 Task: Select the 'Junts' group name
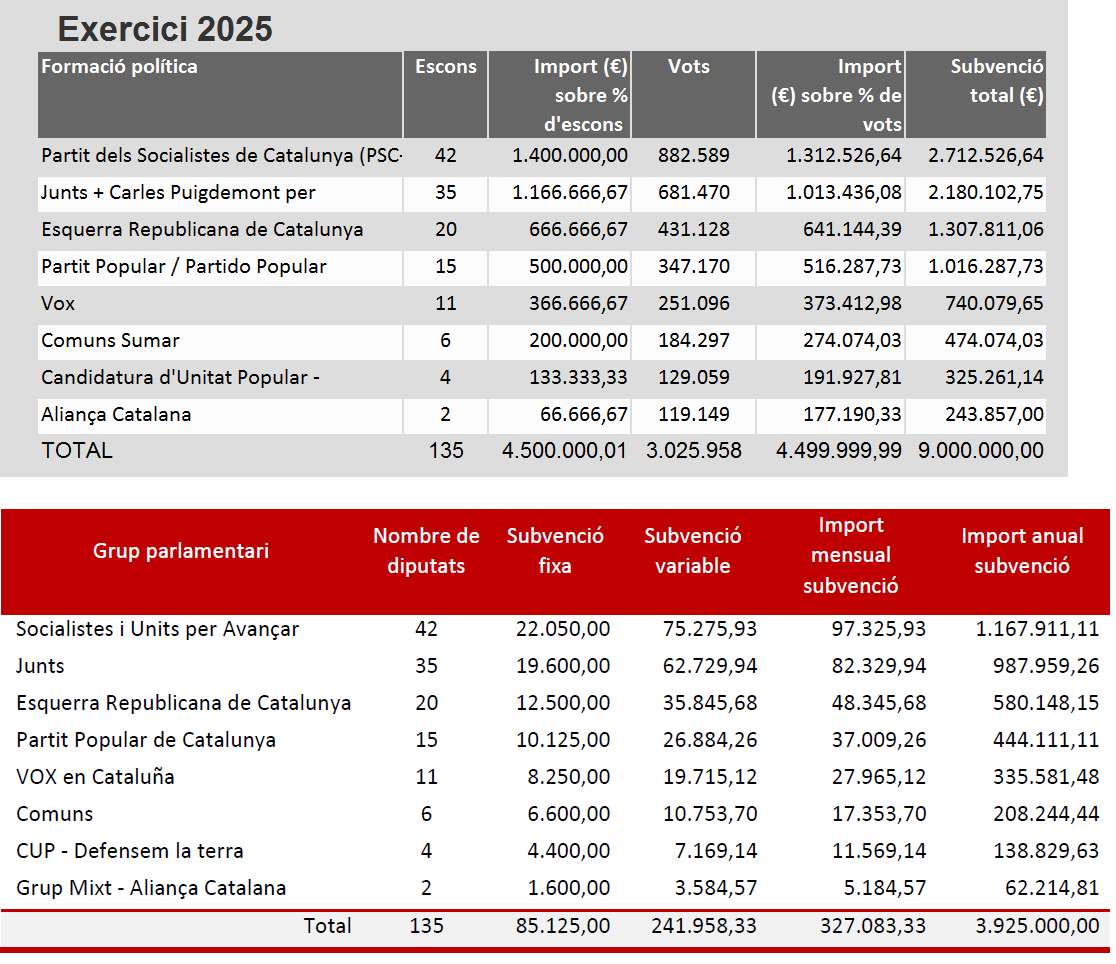point(40,666)
